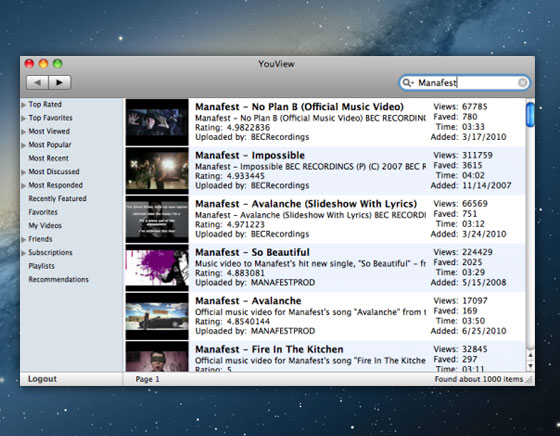The image size is (560, 436).
Task: Clear the search field with X icon
Action: coord(522,83)
